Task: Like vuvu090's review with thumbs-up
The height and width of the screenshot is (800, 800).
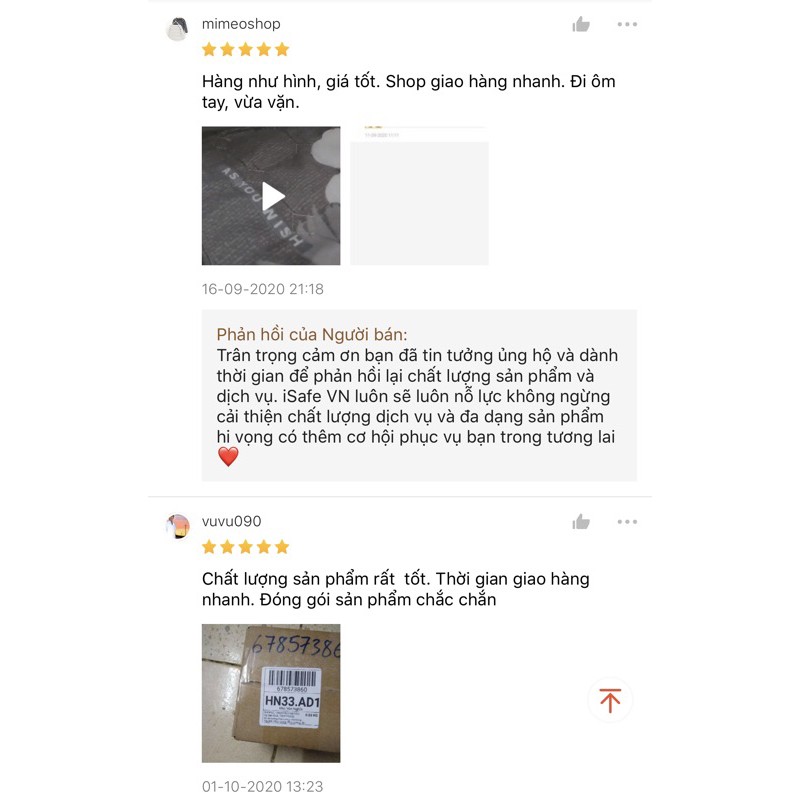Action: pyautogui.click(x=581, y=521)
